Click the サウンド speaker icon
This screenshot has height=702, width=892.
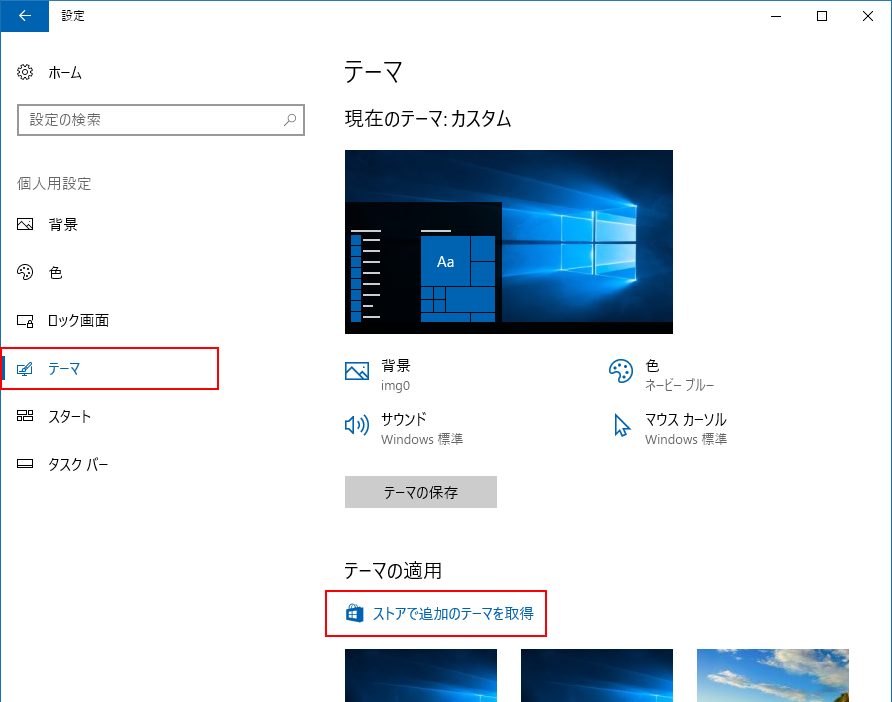click(x=357, y=425)
